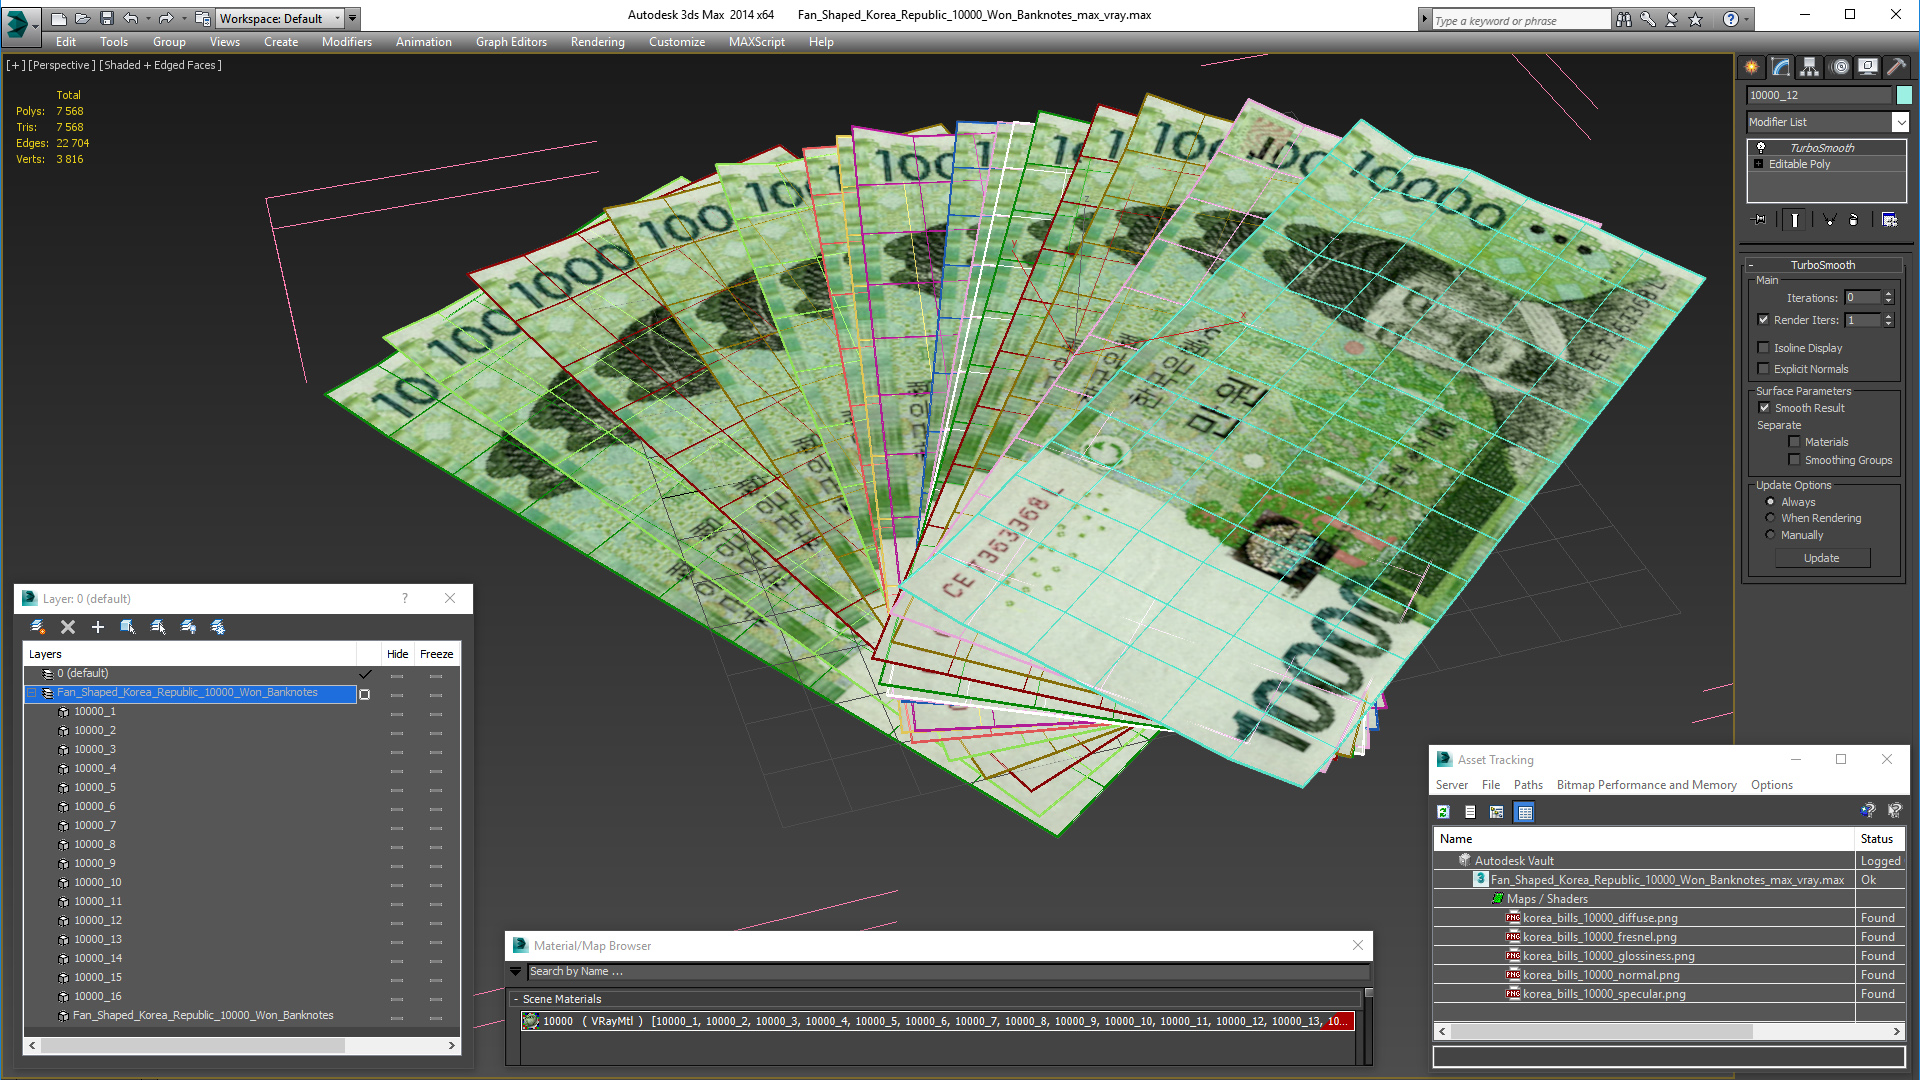Toggle TurboSmooth modifier lightbulb
Image resolution: width=1920 pixels, height=1080 pixels.
1761,148
